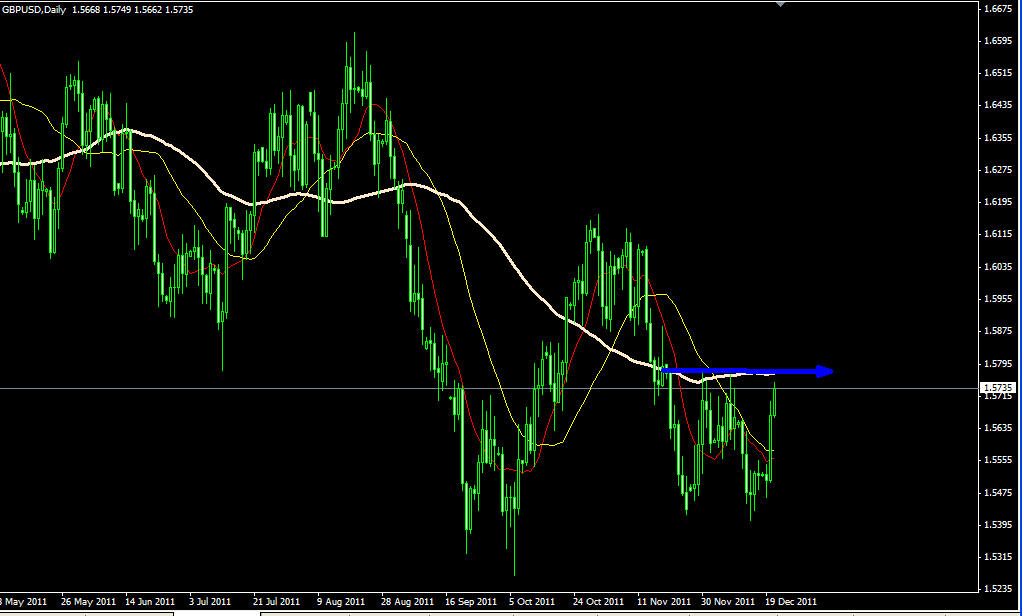1022x616 pixels.
Task: Click the 9 Aug 2011 date label
Action: [x=341, y=602]
